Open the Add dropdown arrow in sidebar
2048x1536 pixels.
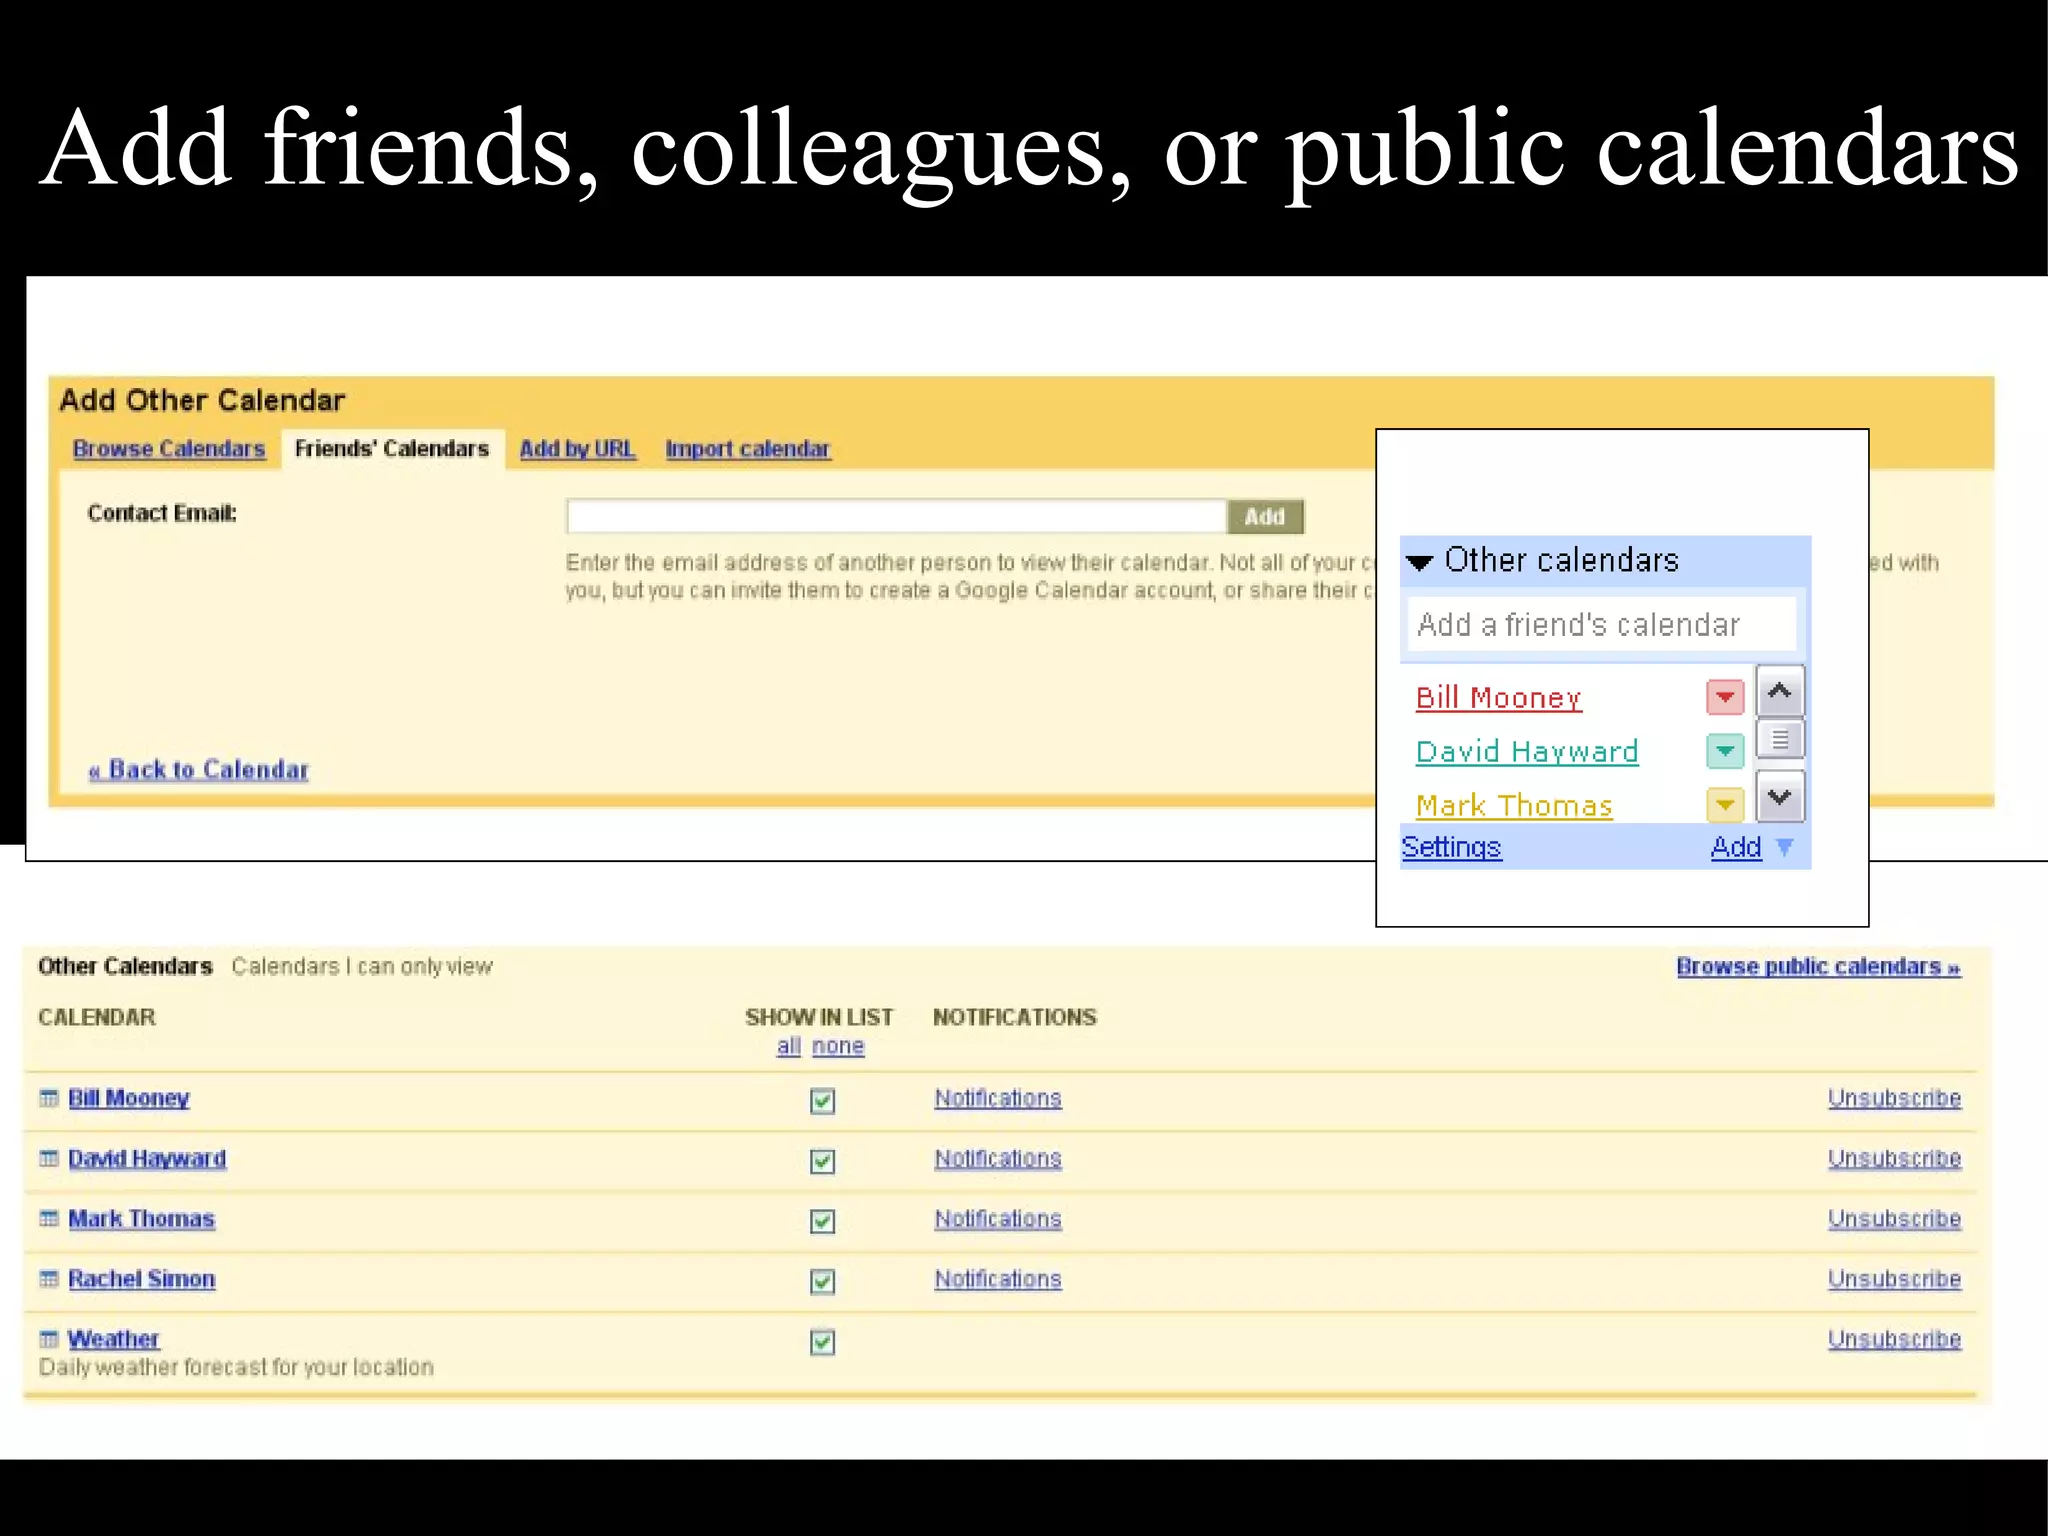pos(1785,848)
